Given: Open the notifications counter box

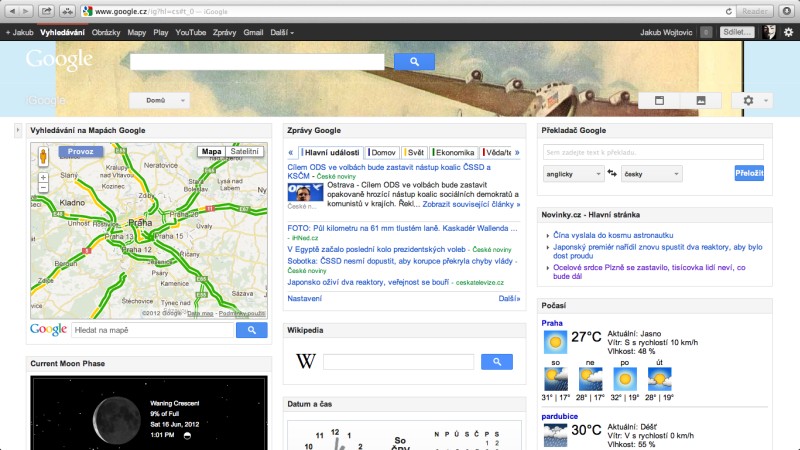Looking at the screenshot, I should 706,32.
